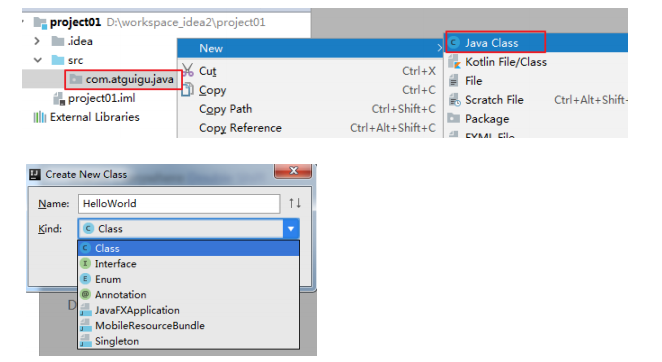Expand the .idea folder
This screenshot has height=362, width=662.
[x=37, y=41]
